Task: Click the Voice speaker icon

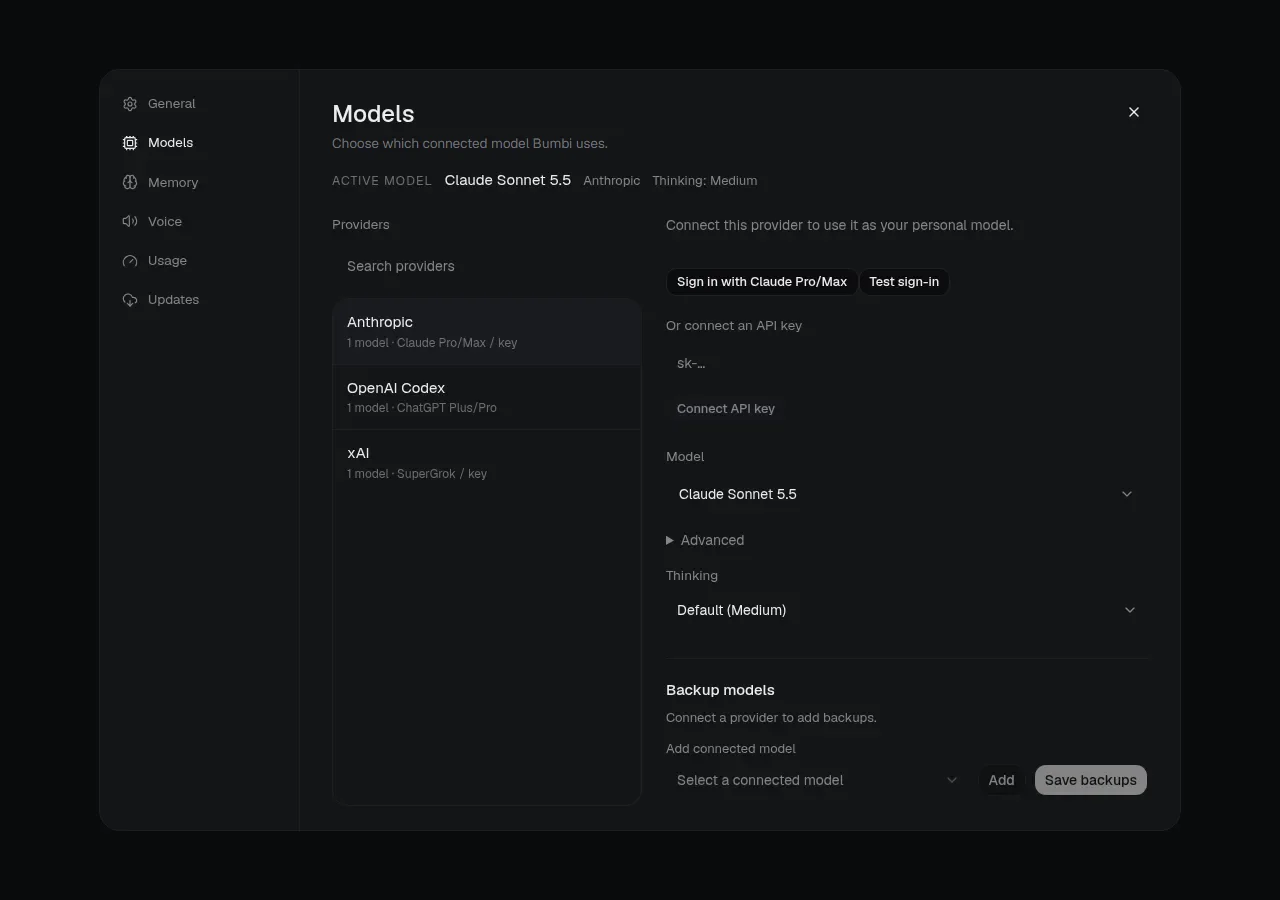Action: tap(130, 221)
